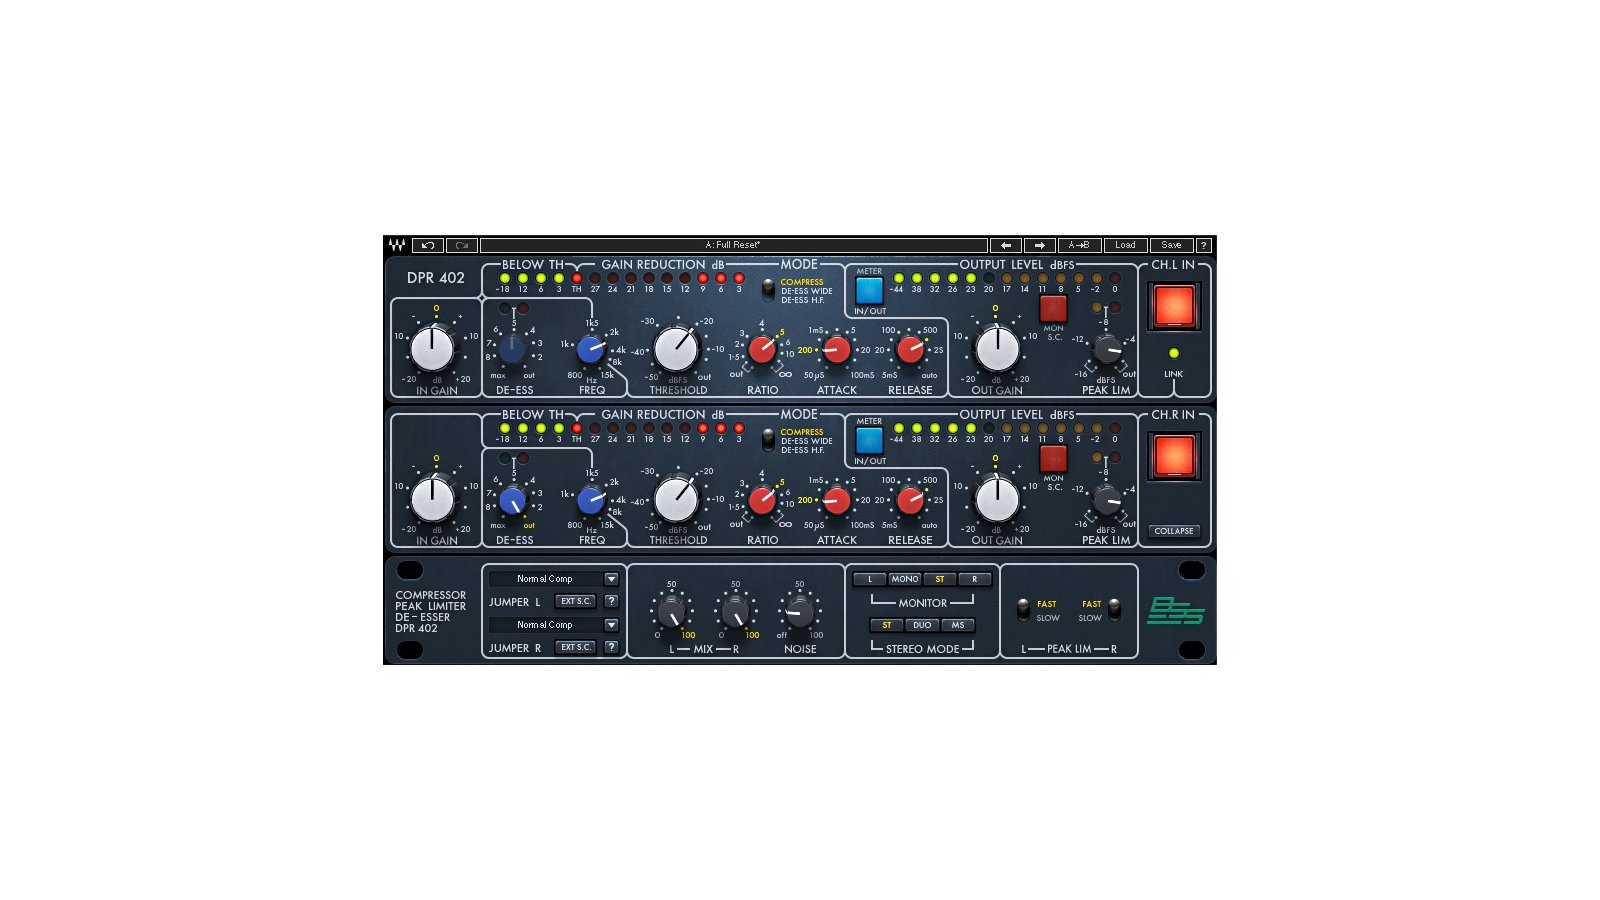1600x900 pixels.
Task: Click the left channel RELEASE red knob
Action: pyautogui.click(x=910, y=349)
